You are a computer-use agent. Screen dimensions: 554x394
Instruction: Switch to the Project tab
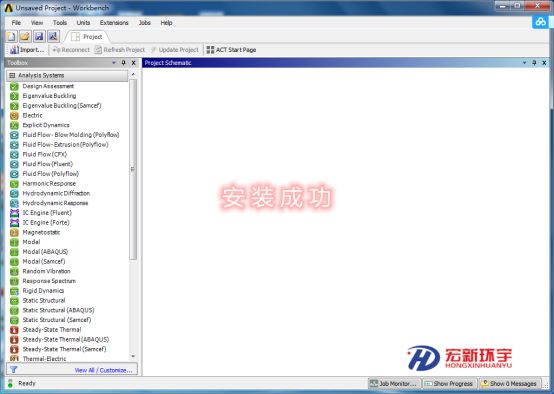click(x=87, y=37)
